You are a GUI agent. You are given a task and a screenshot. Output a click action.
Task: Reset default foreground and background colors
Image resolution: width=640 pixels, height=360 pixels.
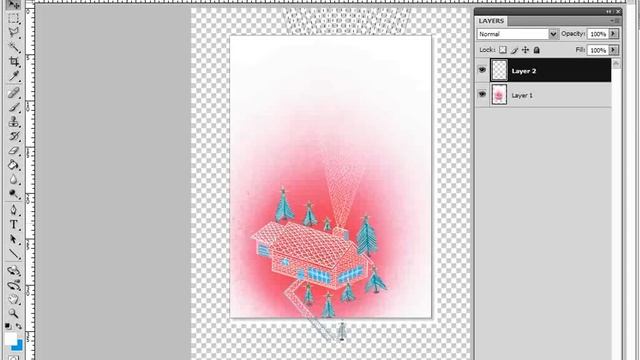click(8, 326)
